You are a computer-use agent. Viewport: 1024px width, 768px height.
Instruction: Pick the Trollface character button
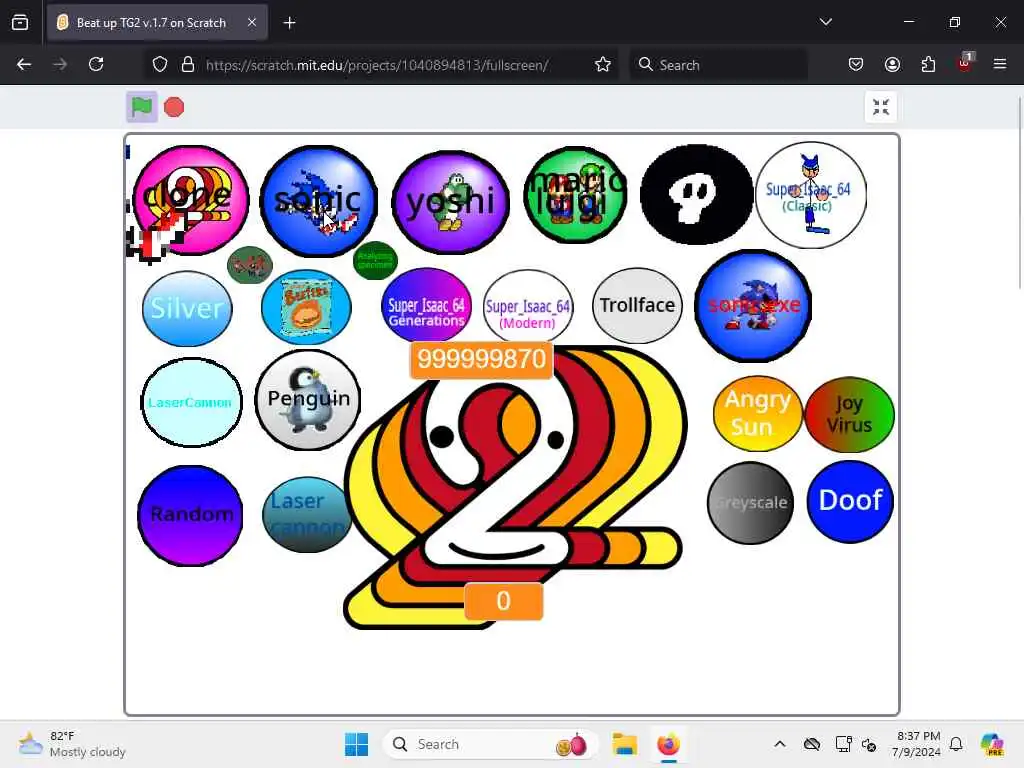637,305
